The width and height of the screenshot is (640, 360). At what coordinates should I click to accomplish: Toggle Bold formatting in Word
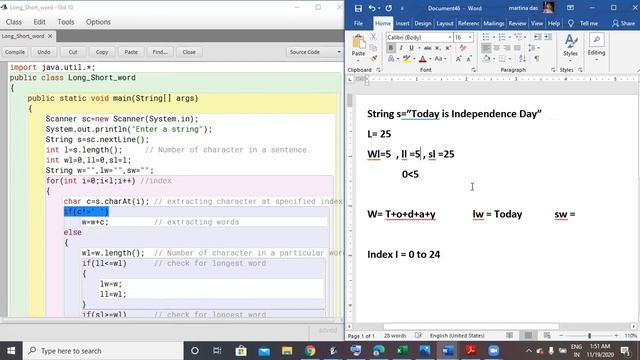click(391, 48)
